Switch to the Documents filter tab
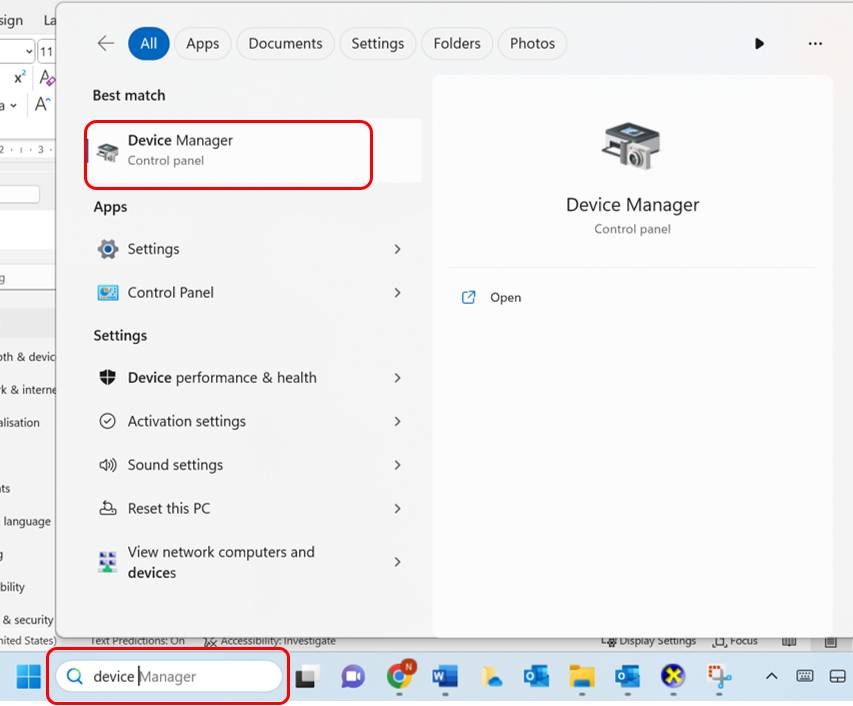 coord(285,44)
